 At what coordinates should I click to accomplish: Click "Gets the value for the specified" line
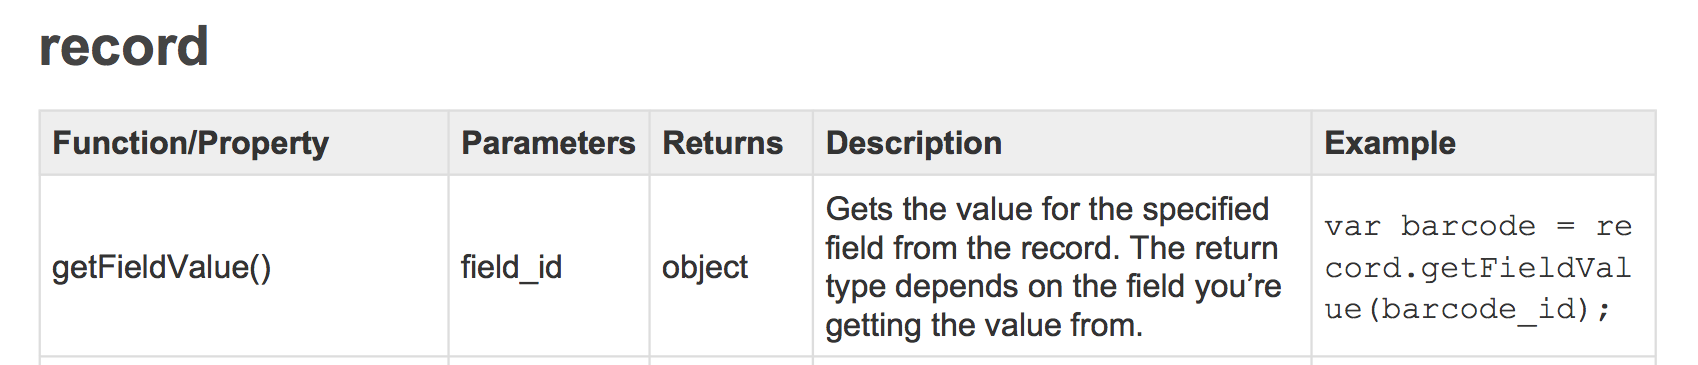pyautogui.click(x=1047, y=209)
